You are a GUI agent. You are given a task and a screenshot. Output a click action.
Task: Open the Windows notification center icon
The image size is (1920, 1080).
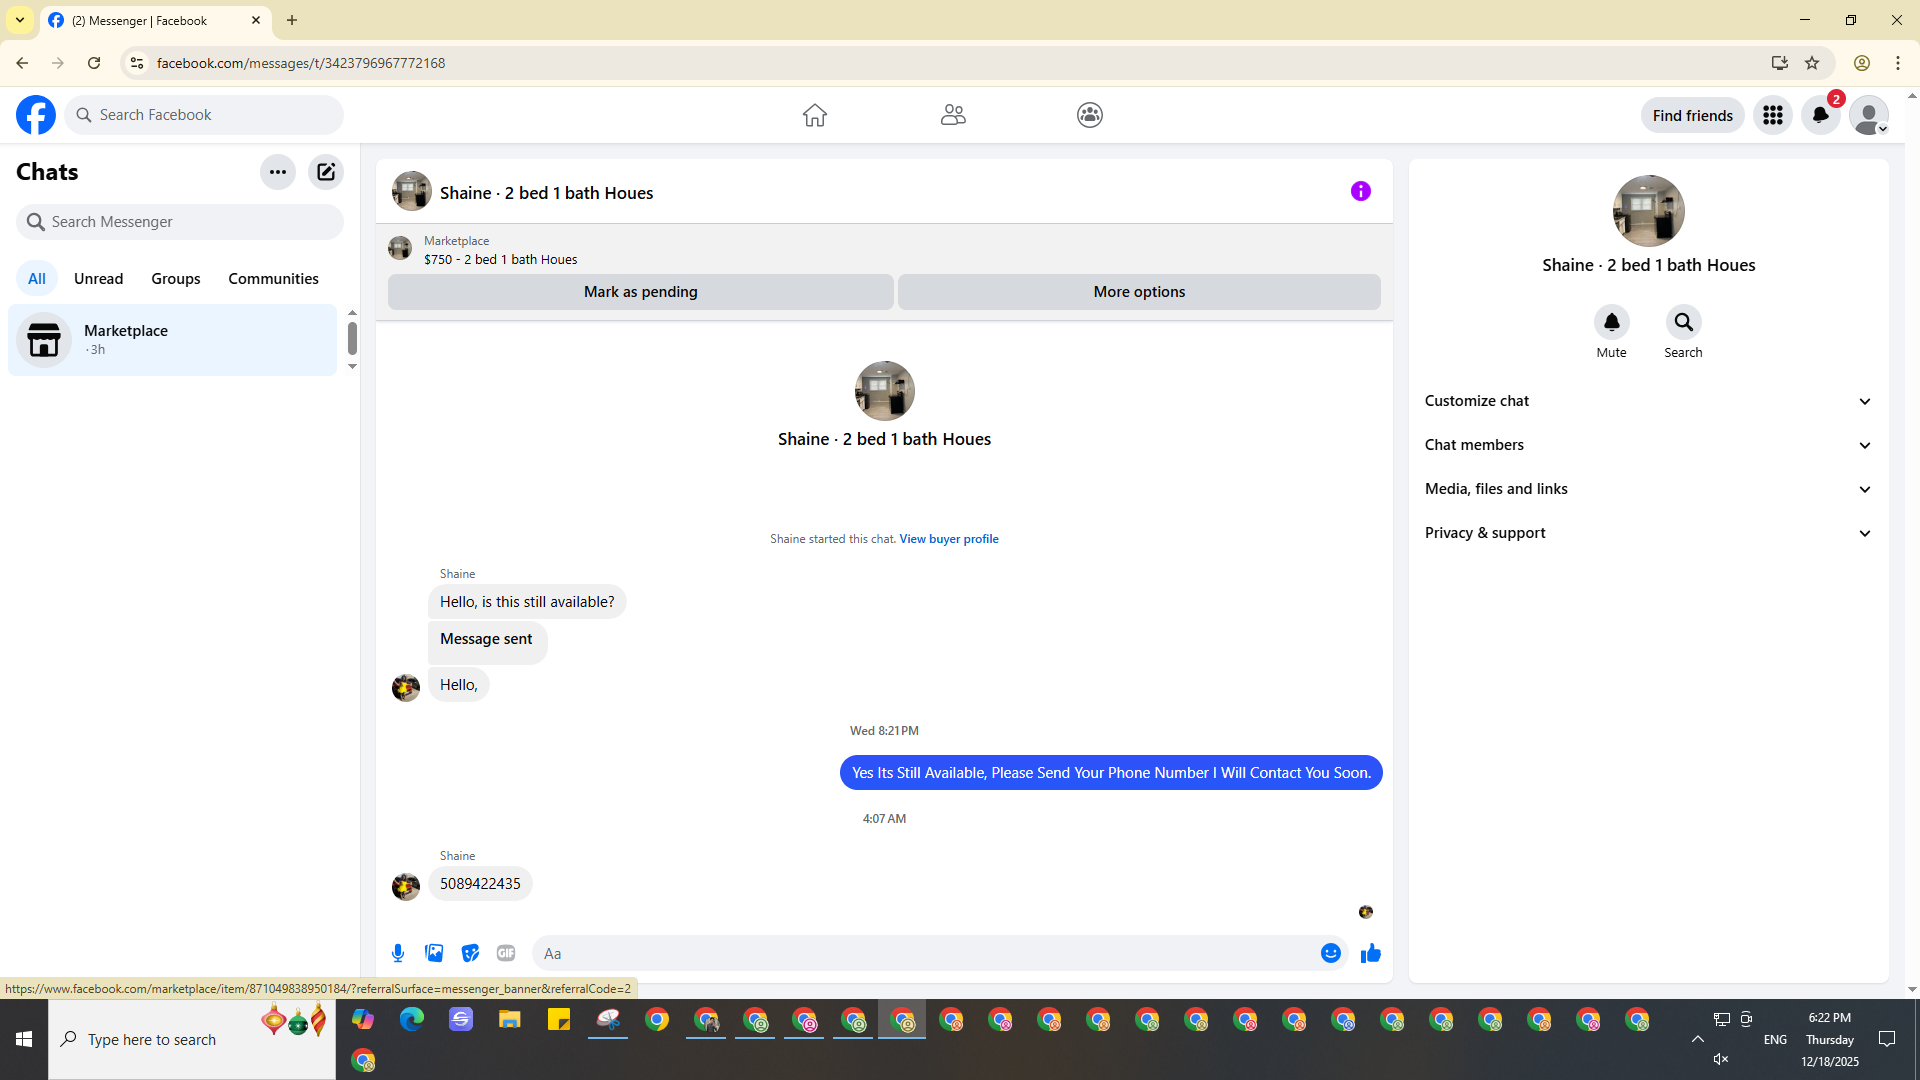tap(1887, 1039)
